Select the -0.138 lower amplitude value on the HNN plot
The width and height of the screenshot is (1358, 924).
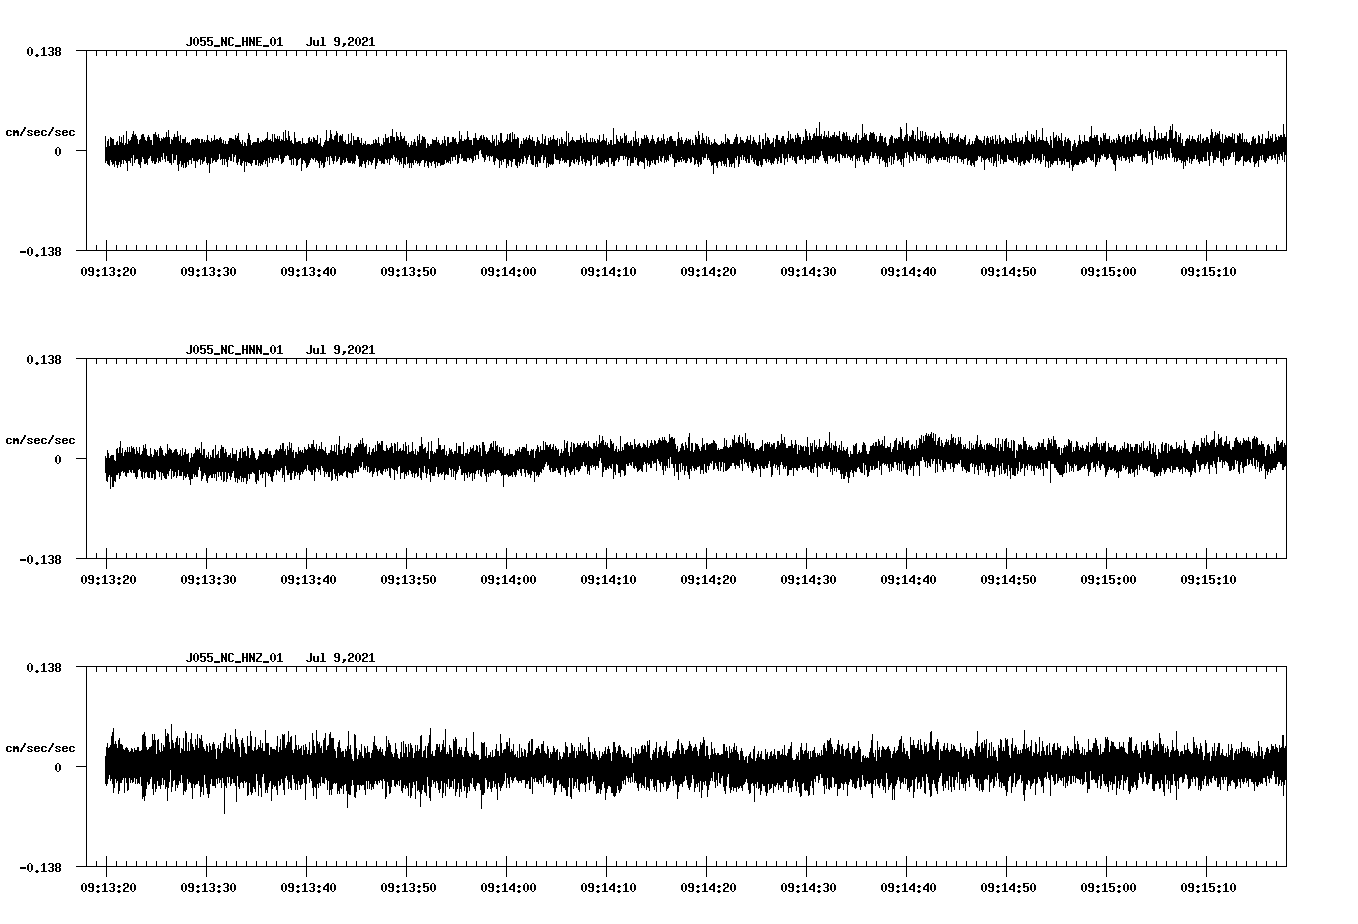41,561
